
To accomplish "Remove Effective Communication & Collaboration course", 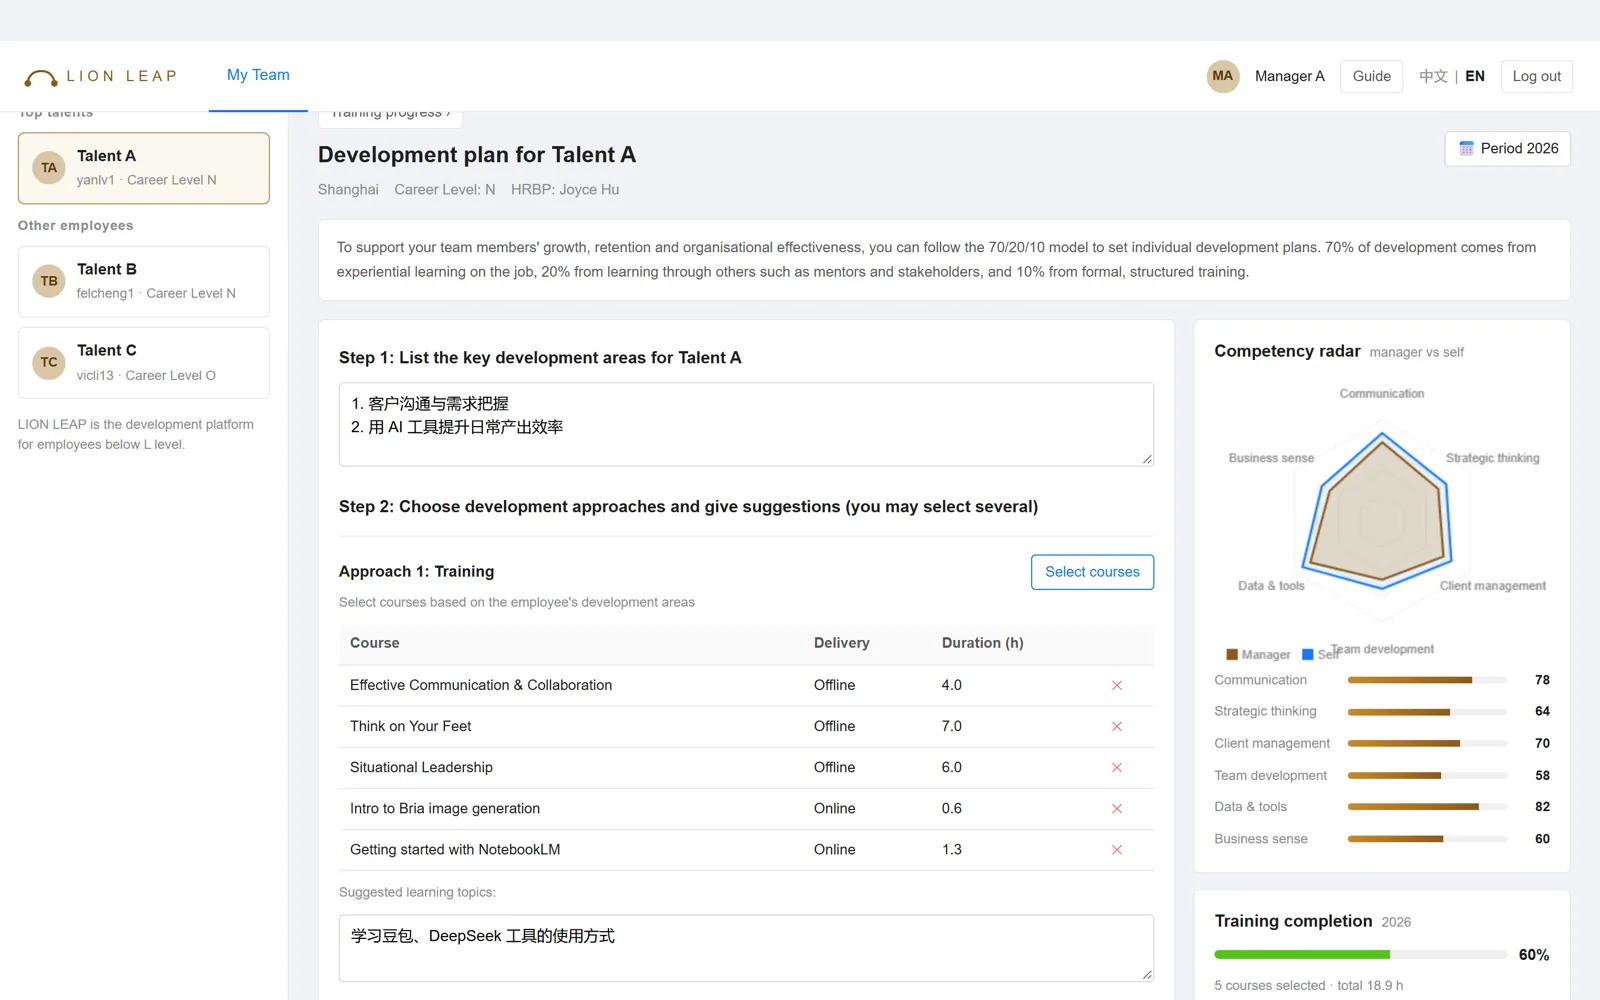I will [1117, 685].
